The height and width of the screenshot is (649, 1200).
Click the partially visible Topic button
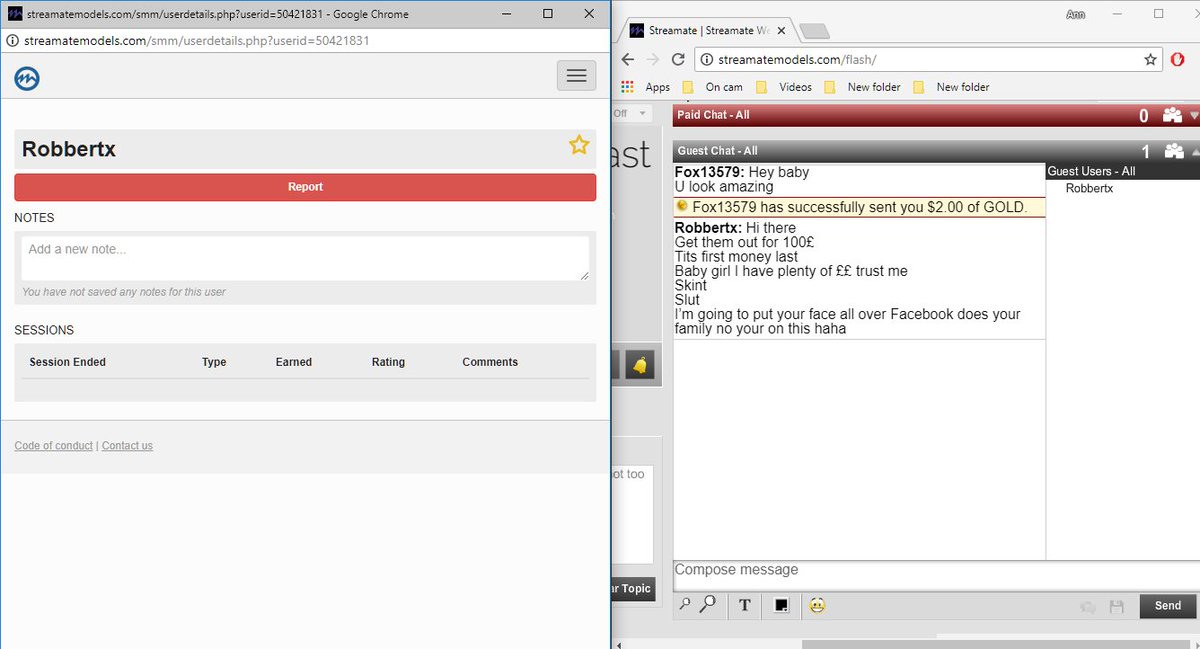click(x=634, y=589)
